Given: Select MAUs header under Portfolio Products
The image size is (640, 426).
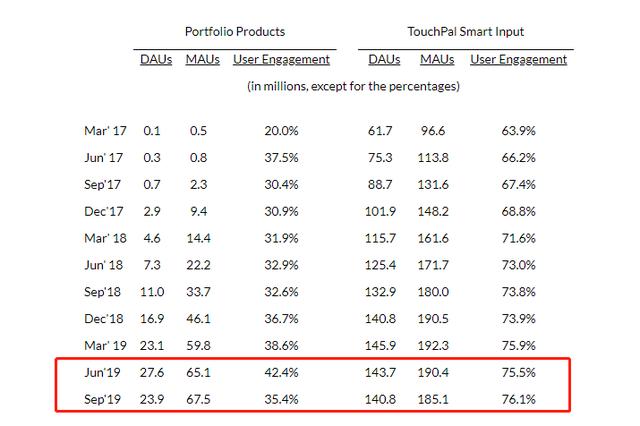Looking at the screenshot, I should pos(204,60).
